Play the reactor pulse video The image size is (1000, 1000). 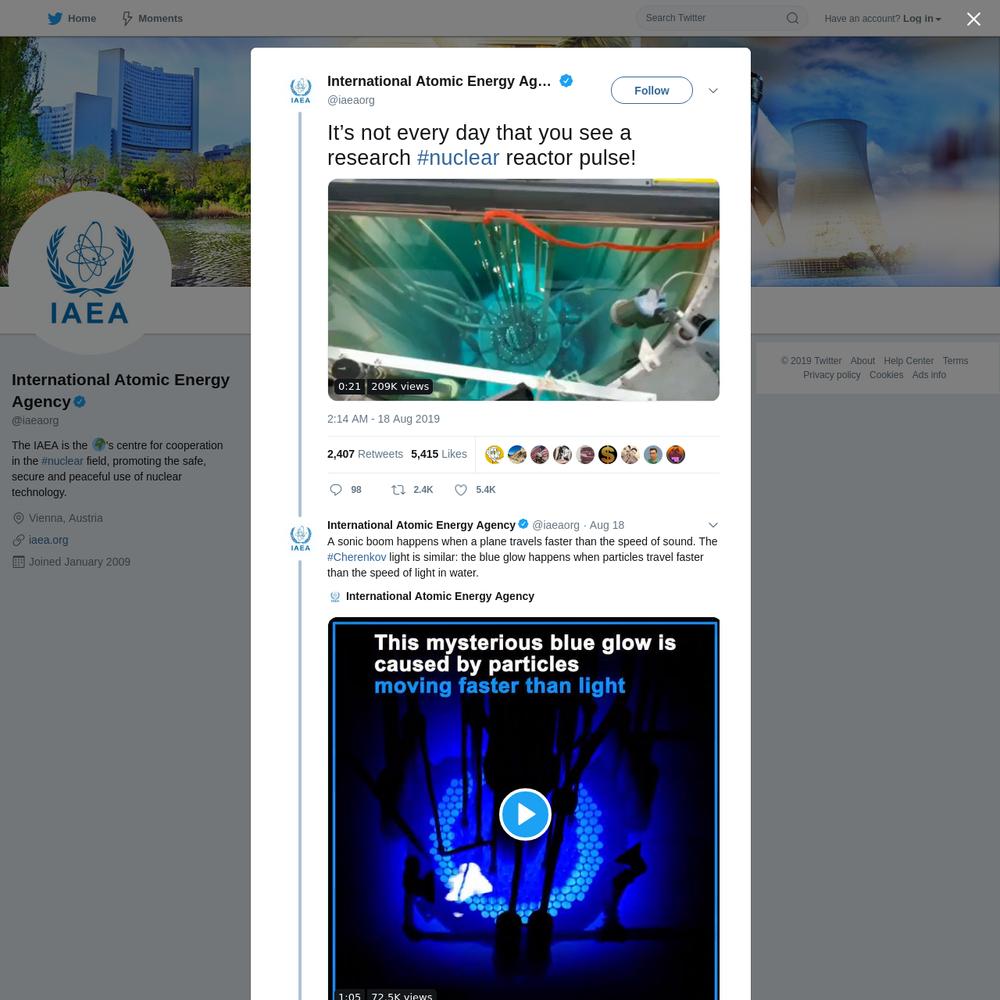(524, 290)
